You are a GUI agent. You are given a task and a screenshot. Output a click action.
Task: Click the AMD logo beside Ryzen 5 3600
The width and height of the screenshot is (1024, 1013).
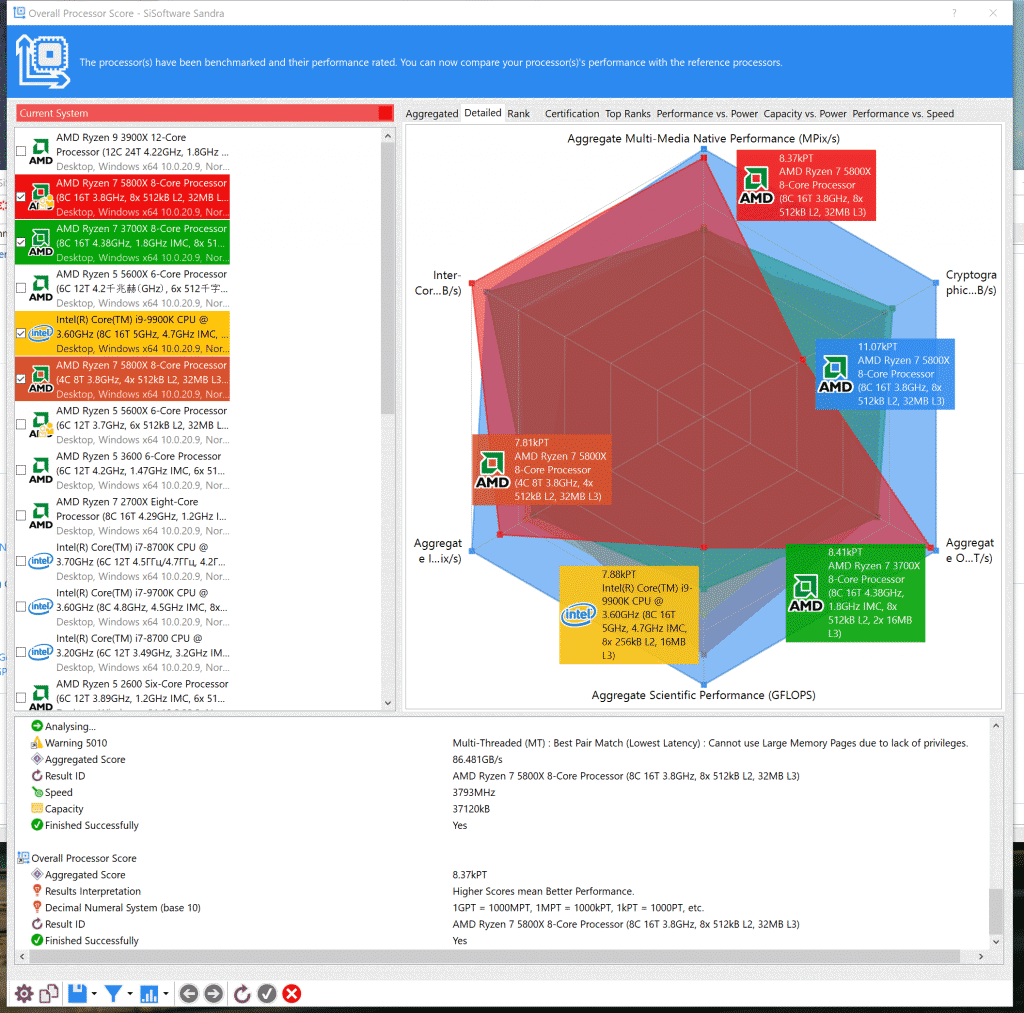40,470
